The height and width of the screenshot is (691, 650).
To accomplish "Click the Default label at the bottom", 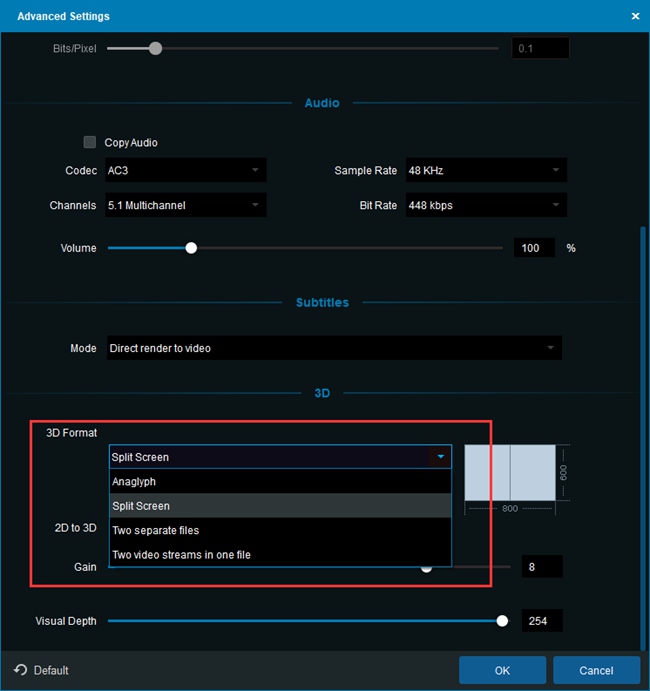I will [x=51, y=670].
